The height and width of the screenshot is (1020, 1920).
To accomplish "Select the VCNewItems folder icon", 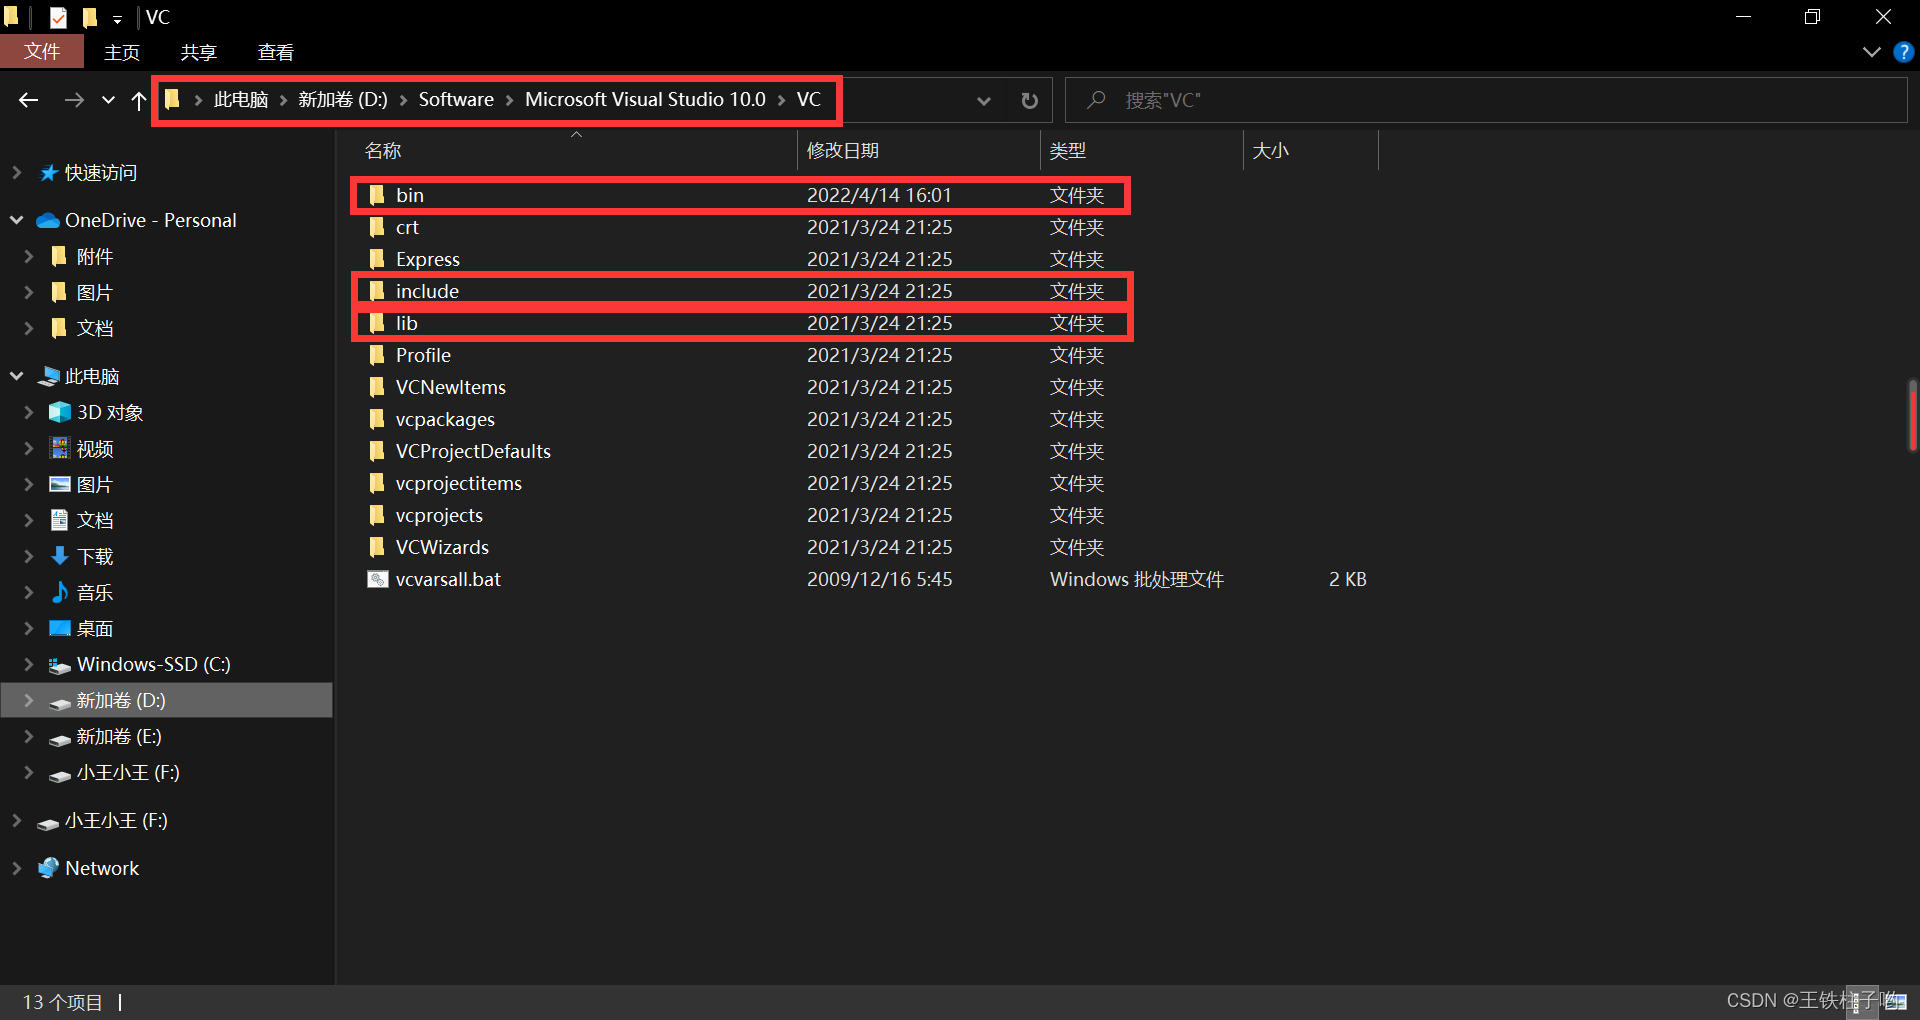I will [377, 387].
